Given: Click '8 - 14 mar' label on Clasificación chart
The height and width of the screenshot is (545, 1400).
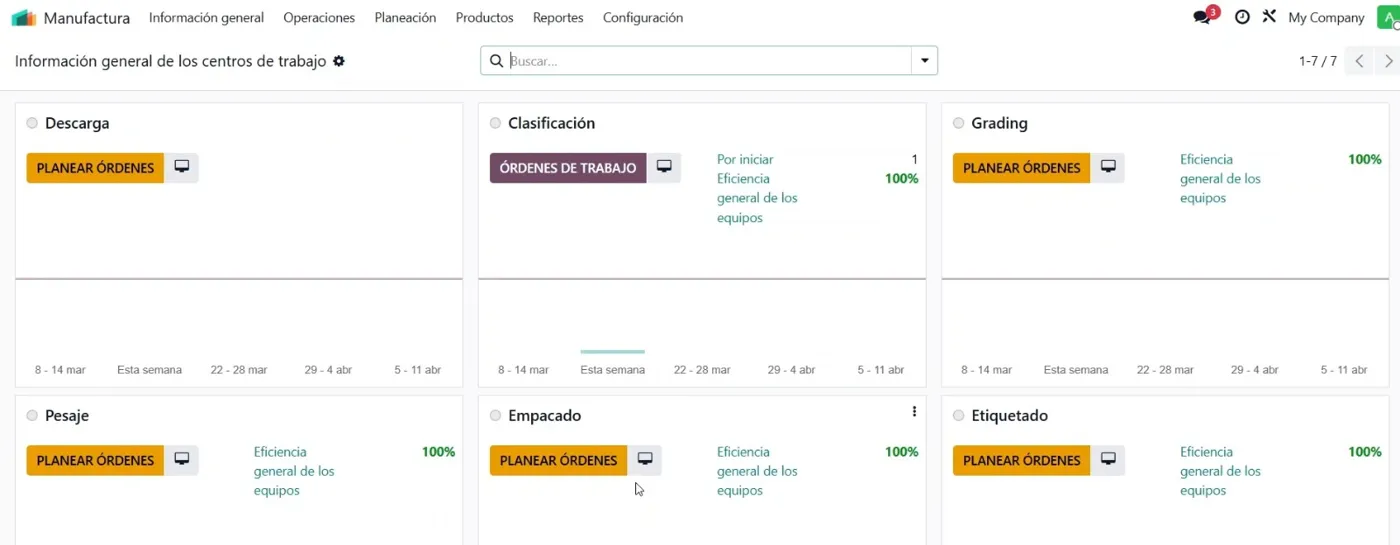Looking at the screenshot, I should coord(523,370).
